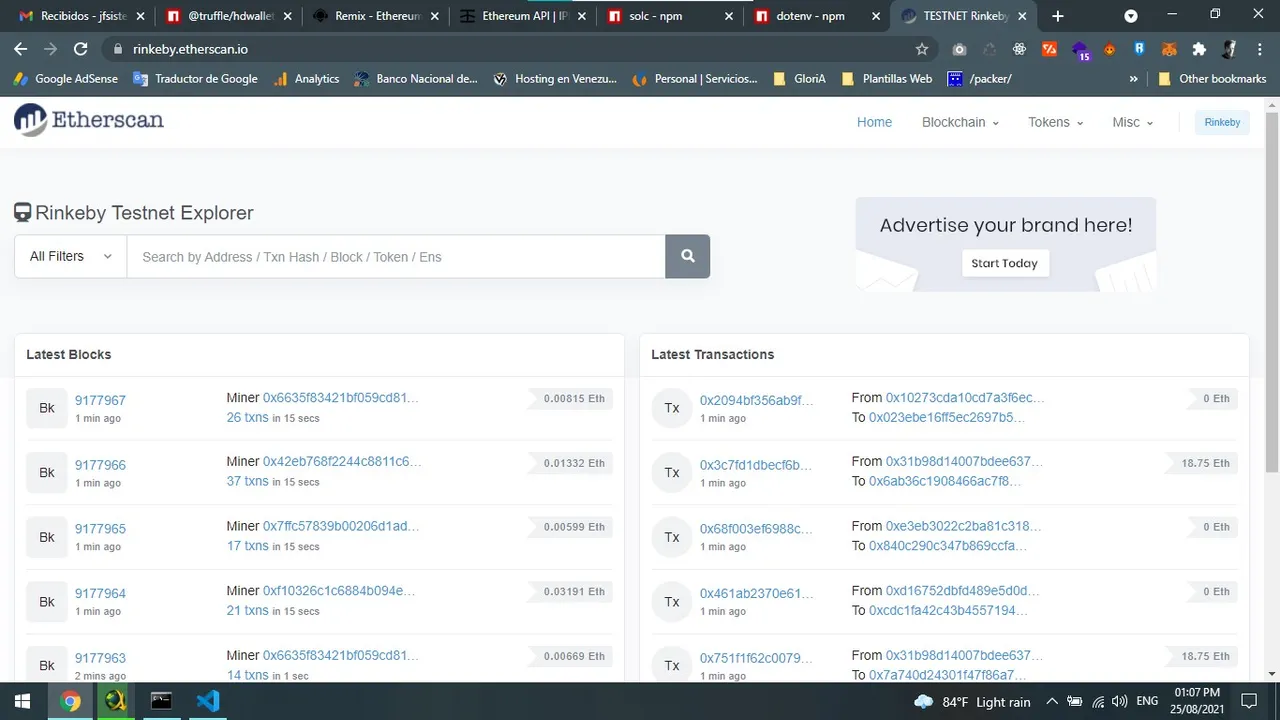Reload the page with refresh icon
The image size is (1280, 720).
(x=81, y=49)
